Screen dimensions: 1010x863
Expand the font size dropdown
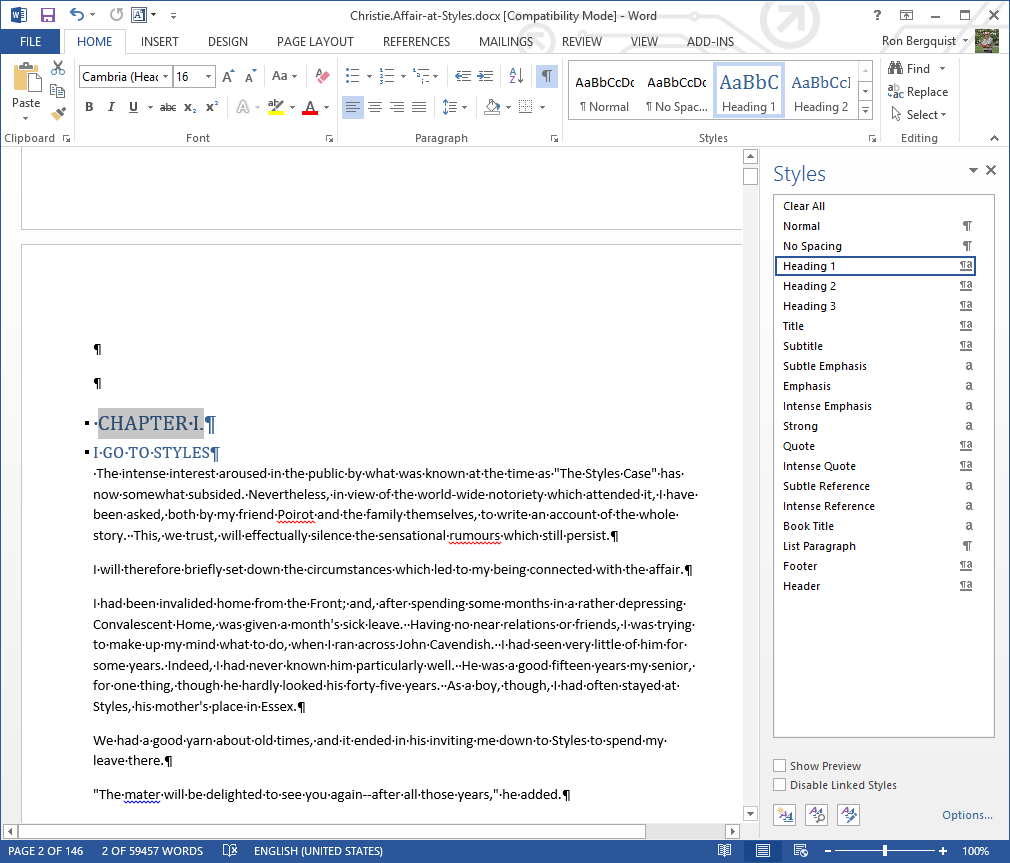(x=209, y=77)
